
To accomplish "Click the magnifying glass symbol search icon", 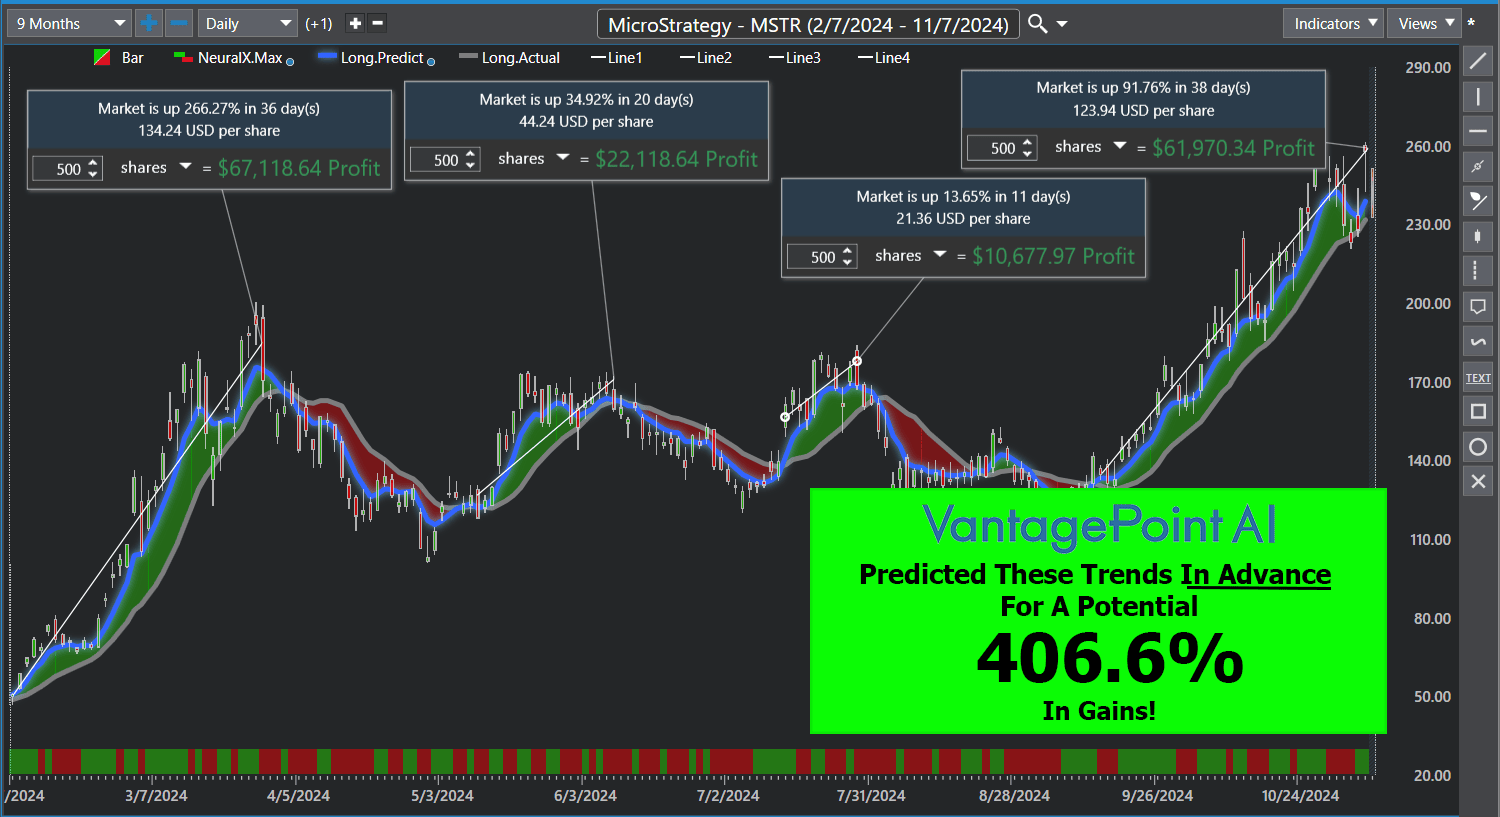I will coord(1038,23).
